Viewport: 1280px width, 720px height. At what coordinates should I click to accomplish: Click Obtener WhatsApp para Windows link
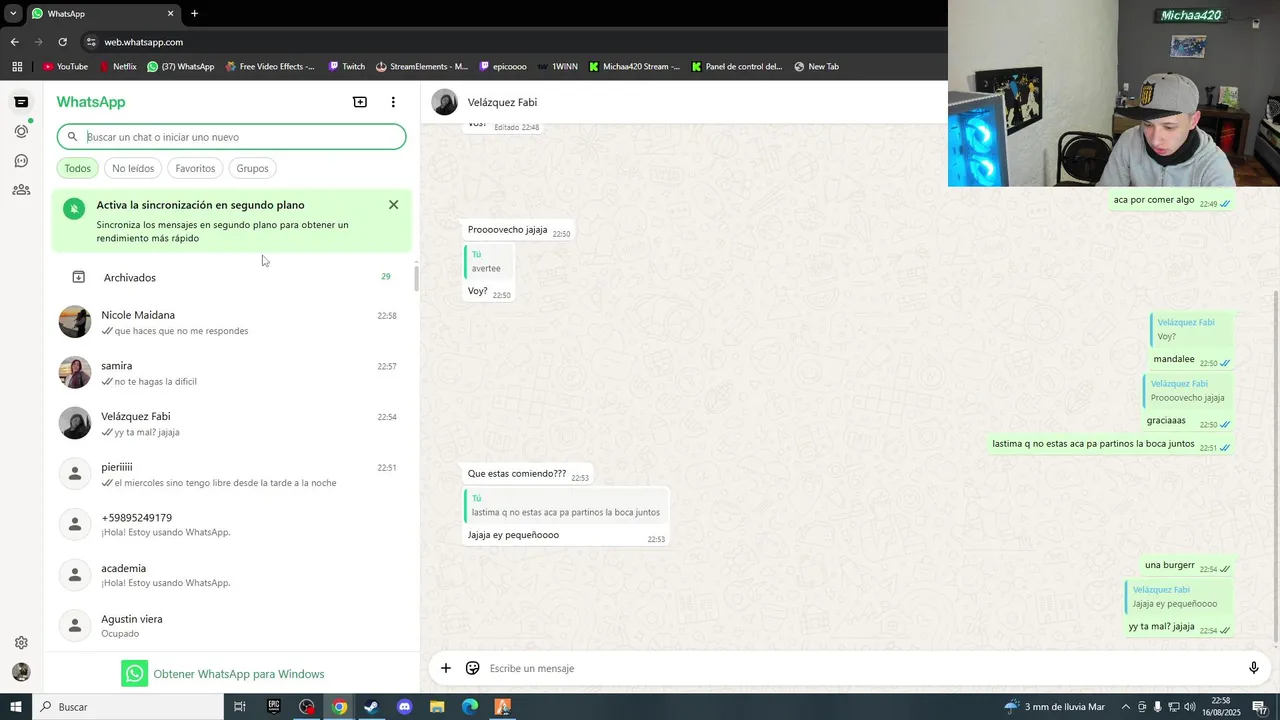coord(223,674)
